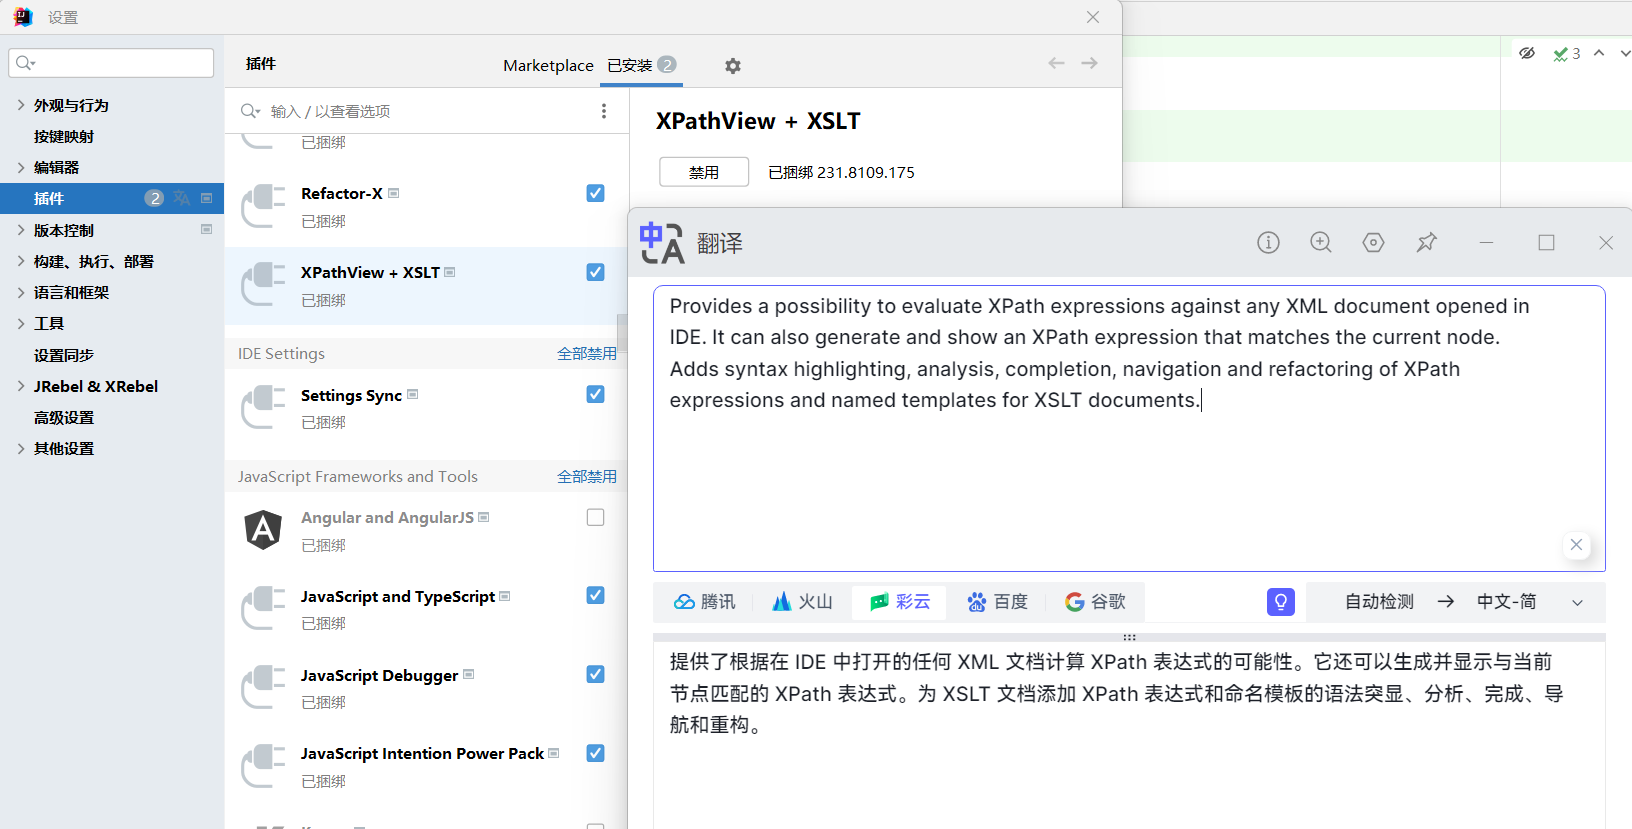The height and width of the screenshot is (829, 1632).
Task: Click 全部禁用 for IDE Settings
Action: pos(587,354)
